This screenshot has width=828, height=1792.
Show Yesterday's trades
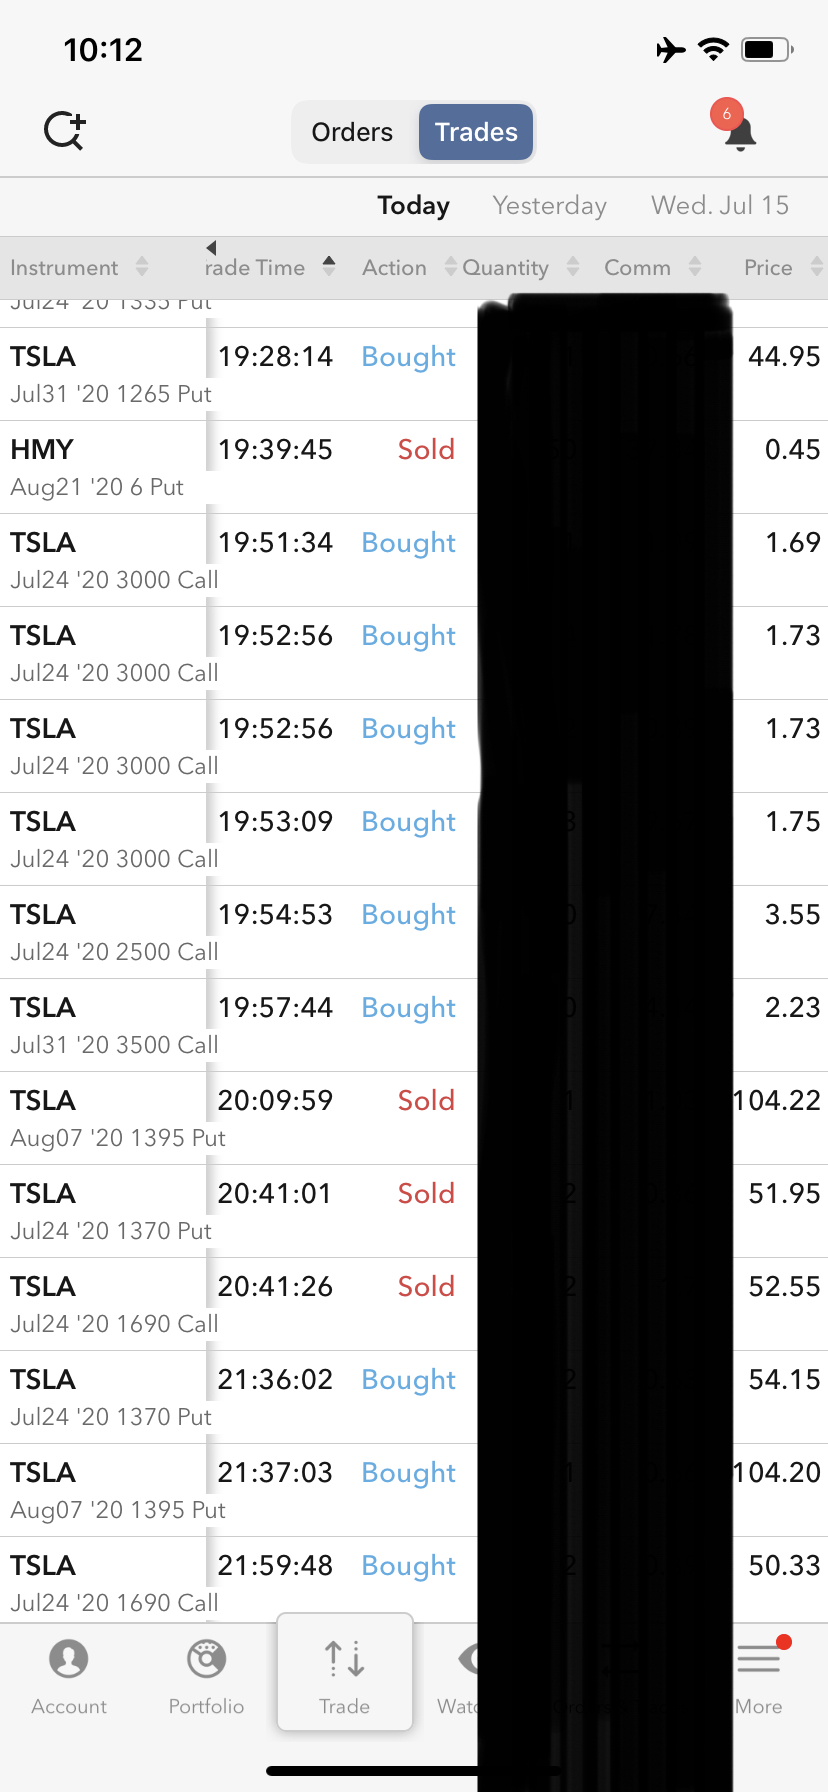[549, 205]
